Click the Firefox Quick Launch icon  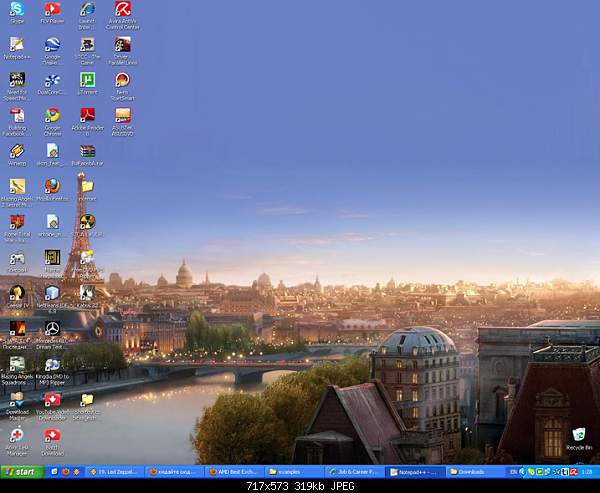(x=66, y=472)
